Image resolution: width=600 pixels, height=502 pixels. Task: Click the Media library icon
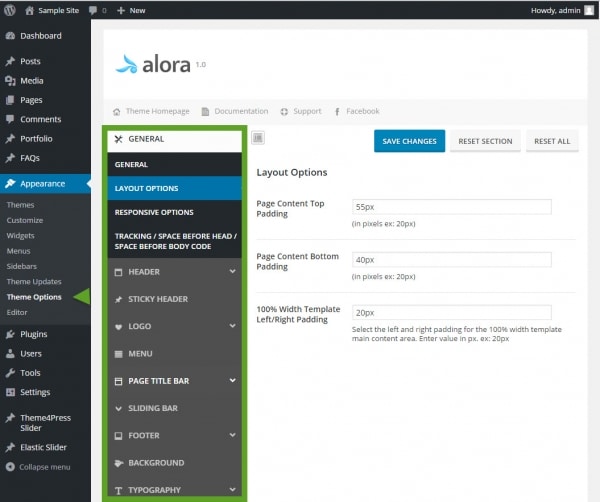point(10,81)
